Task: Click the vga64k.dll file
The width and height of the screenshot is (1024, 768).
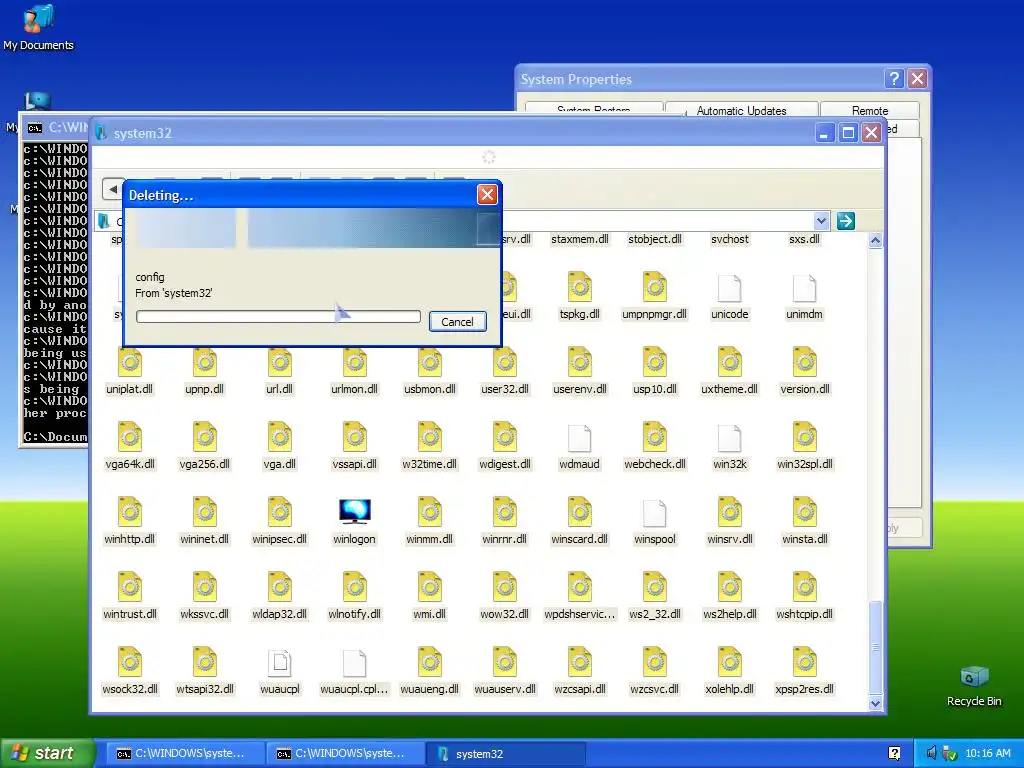Action: click(129, 437)
